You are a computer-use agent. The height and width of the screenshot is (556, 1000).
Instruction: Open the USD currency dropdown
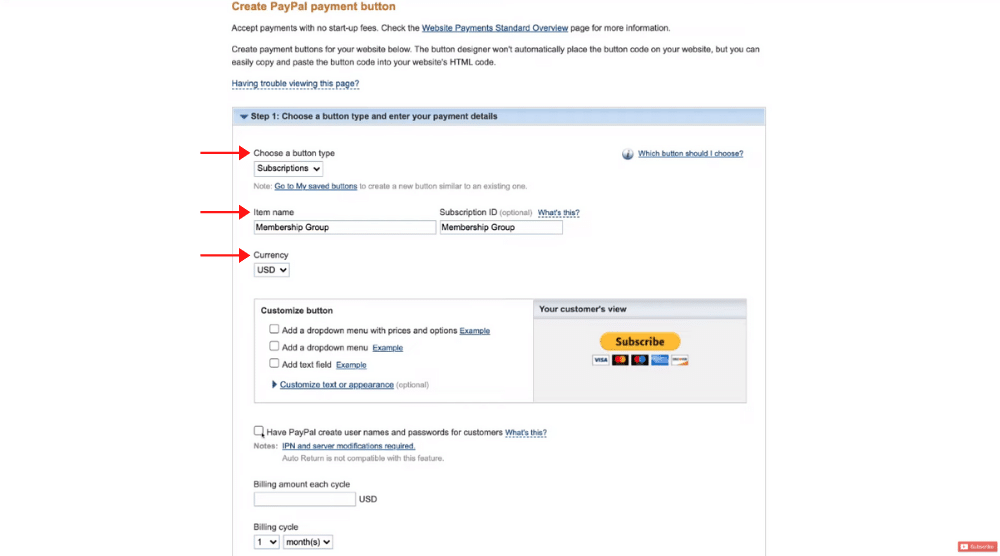coord(272,270)
